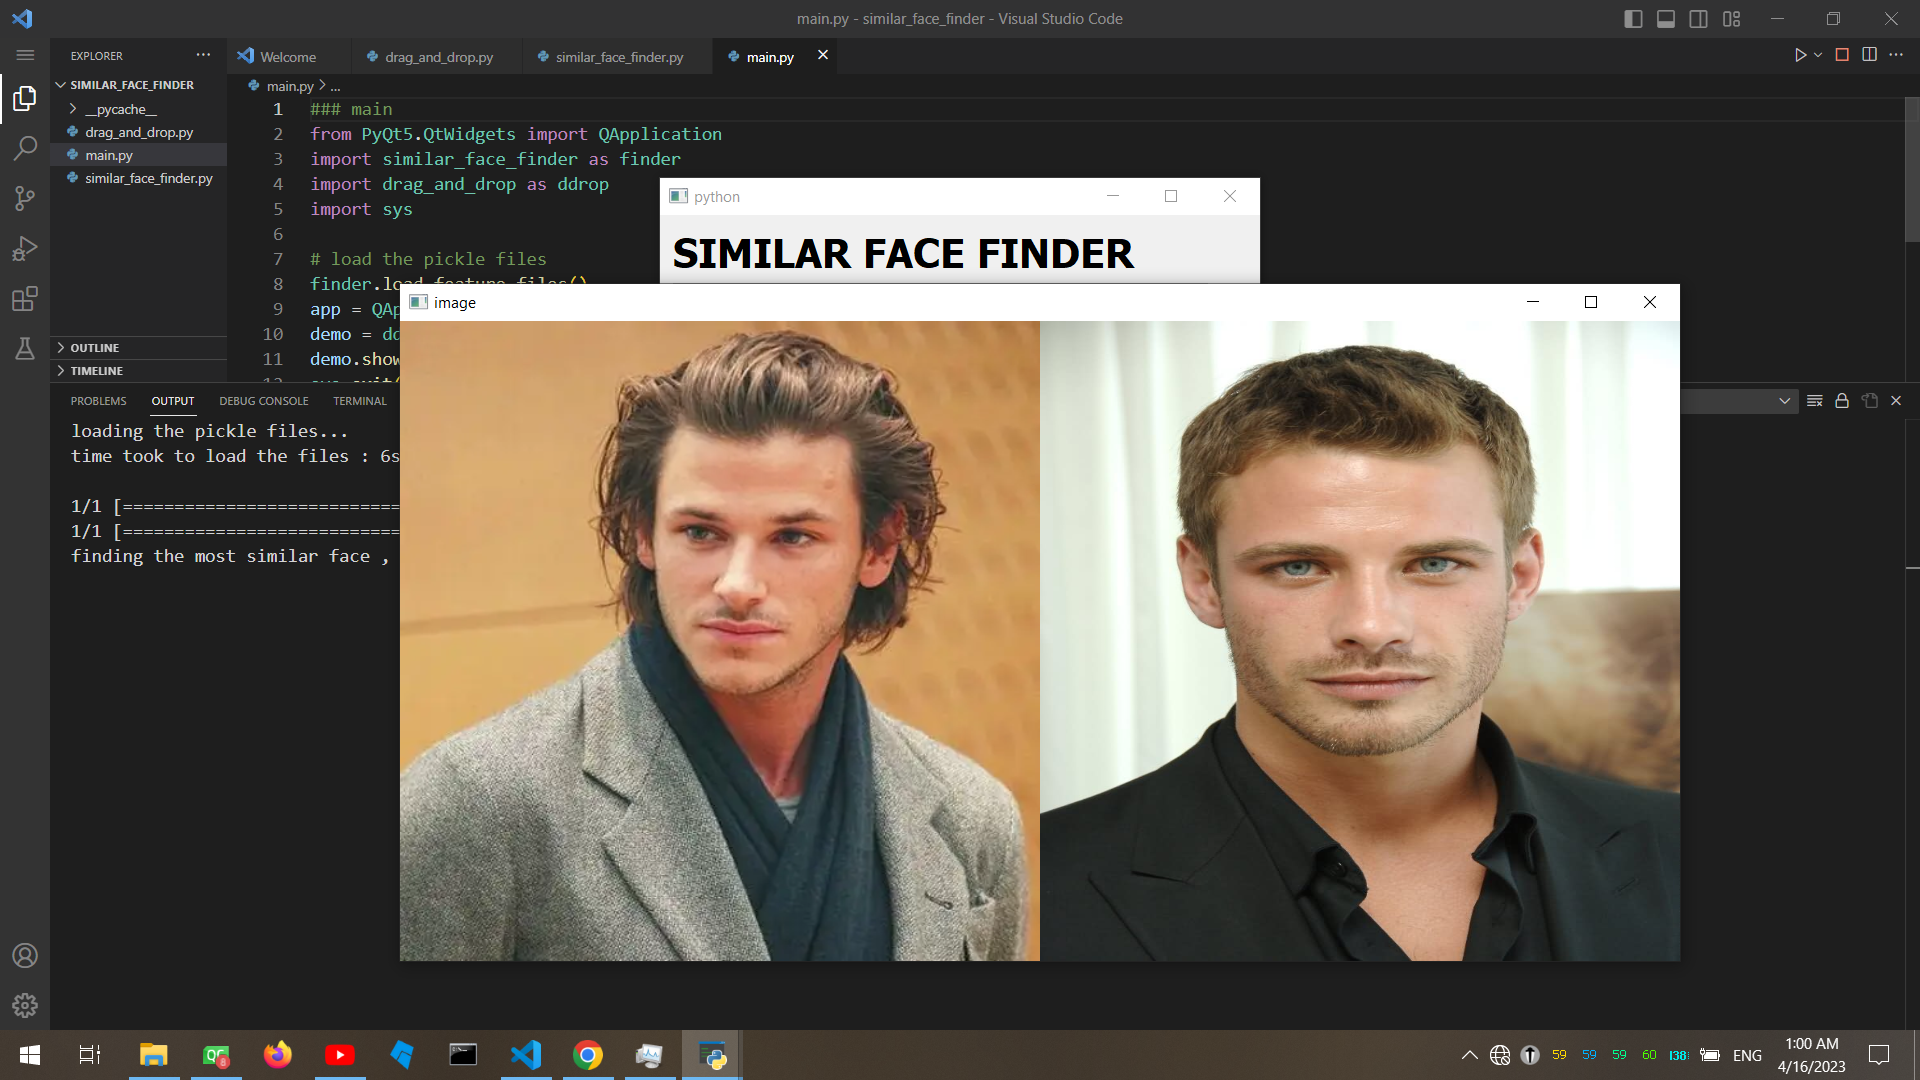Expand the __pycache__ folder
Viewport: 1920px width, 1080px height.
(120, 109)
